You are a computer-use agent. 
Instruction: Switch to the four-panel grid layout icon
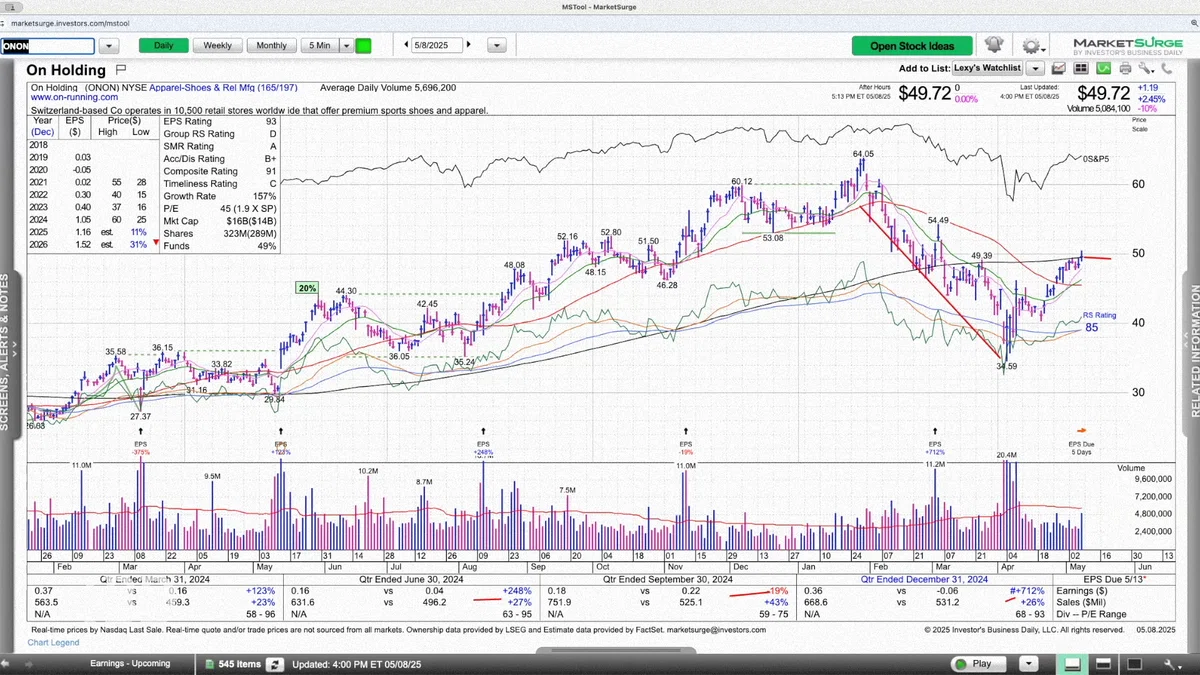1082,68
